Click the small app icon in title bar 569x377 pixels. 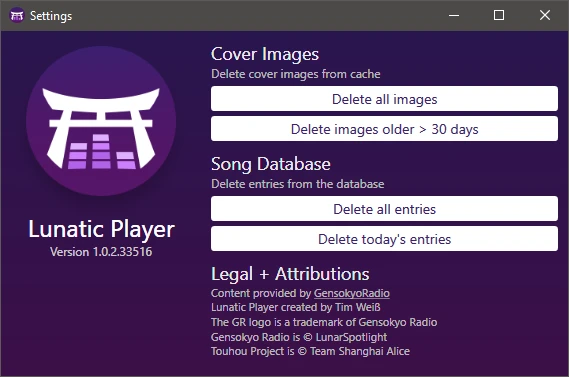coord(17,16)
